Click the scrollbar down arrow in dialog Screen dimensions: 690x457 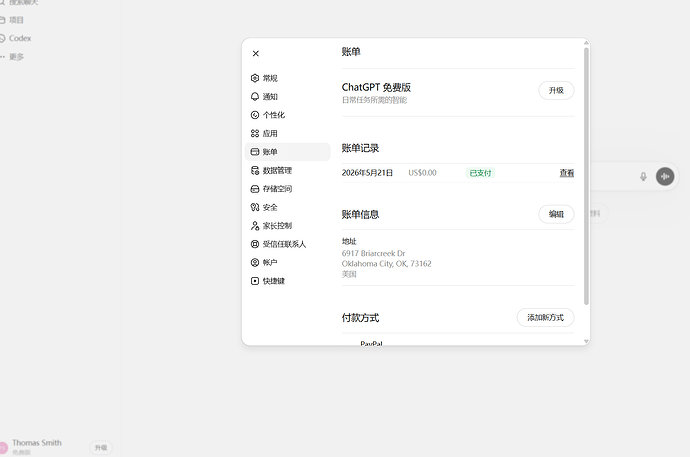tap(586, 341)
